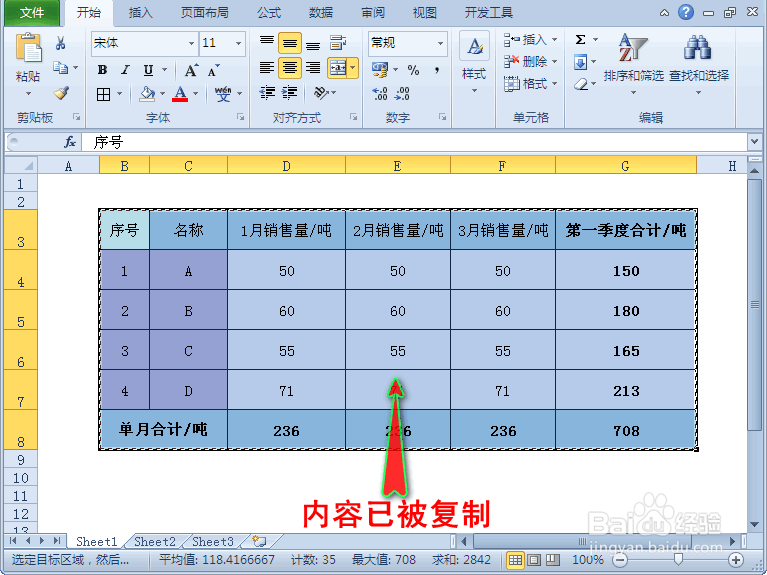The height and width of the screenshot is (575, 767).
Task: Toggle Underline formatting
Action: [x=148, y=70]
